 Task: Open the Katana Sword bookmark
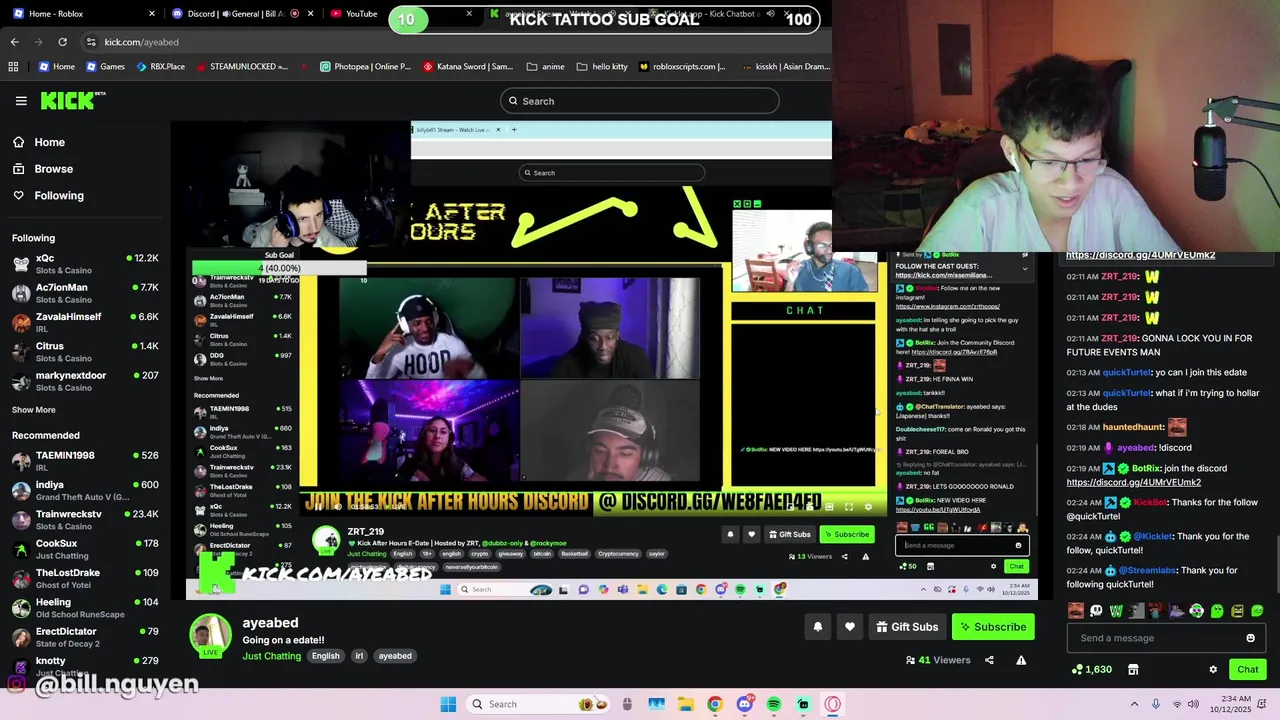[468, 67]
